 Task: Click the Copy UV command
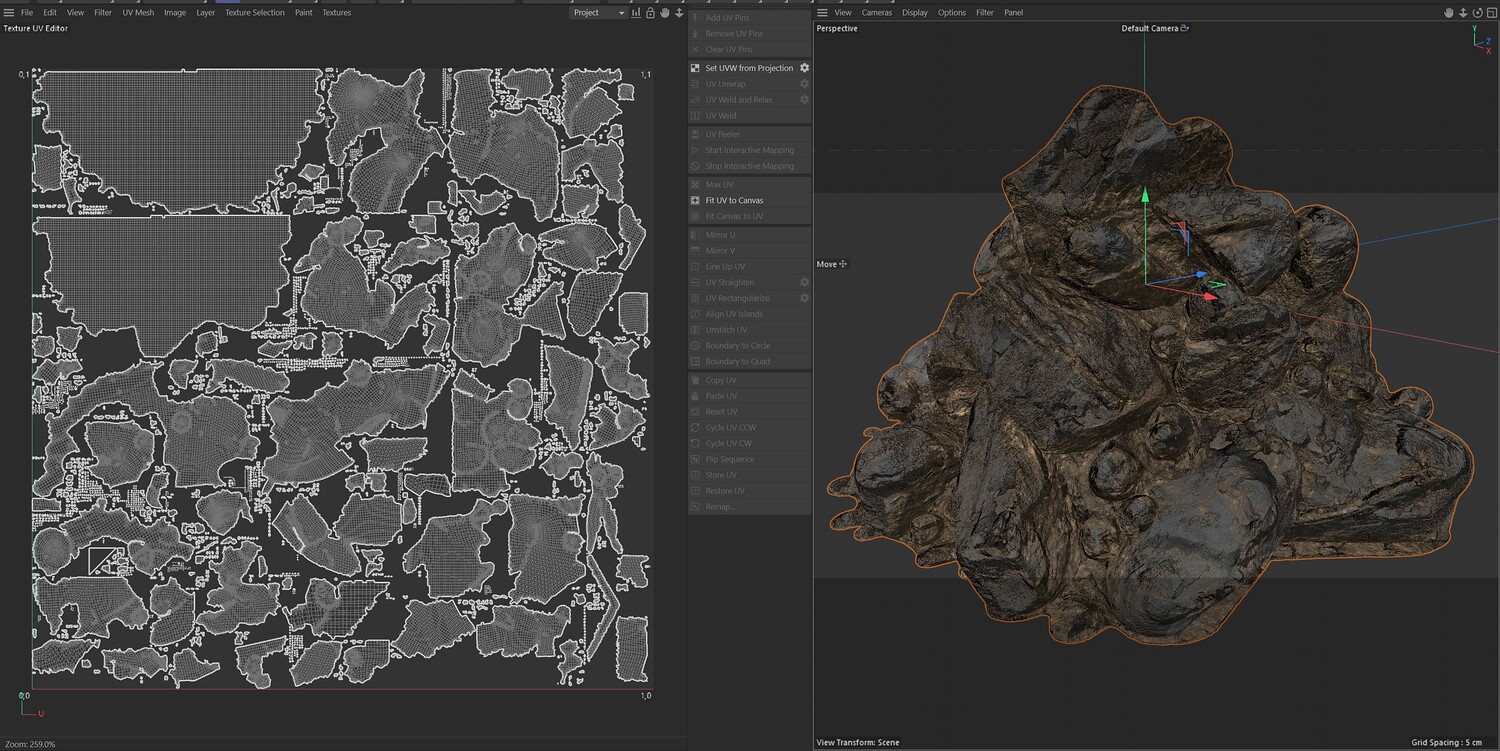pos(750,380)
